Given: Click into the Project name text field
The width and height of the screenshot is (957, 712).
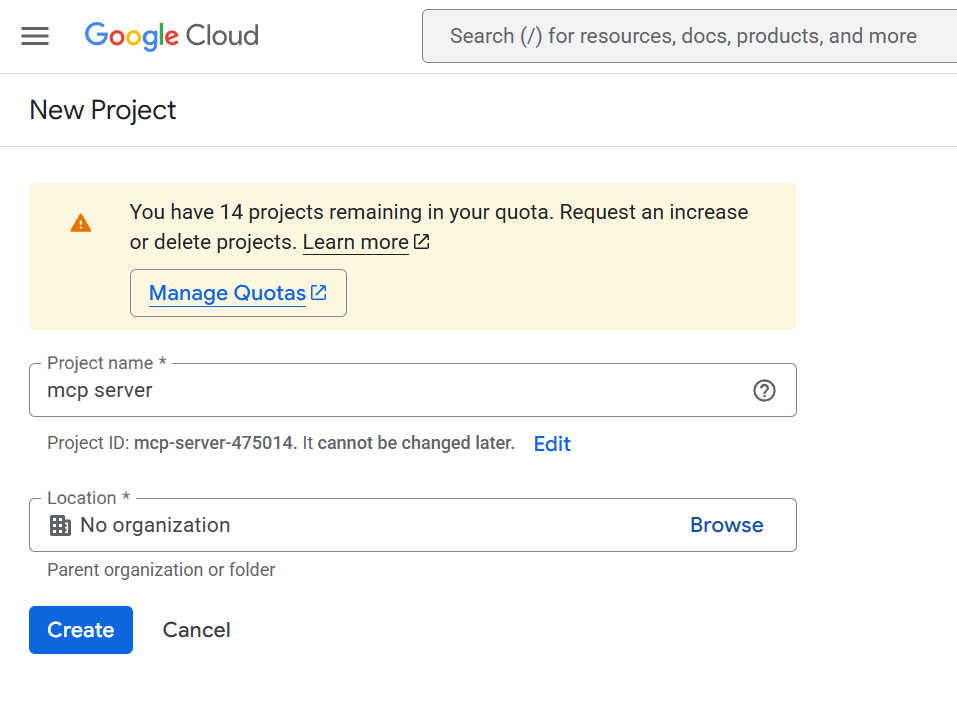Looking at the screenshot, I should coord(390,391).
